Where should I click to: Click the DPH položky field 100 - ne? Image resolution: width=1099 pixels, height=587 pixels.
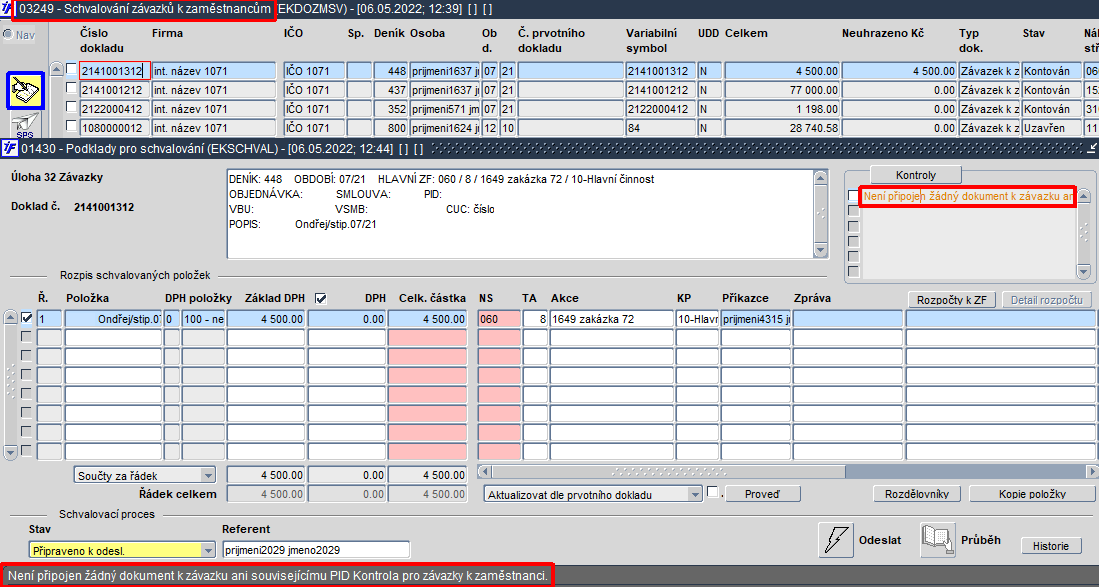(203, 319)
